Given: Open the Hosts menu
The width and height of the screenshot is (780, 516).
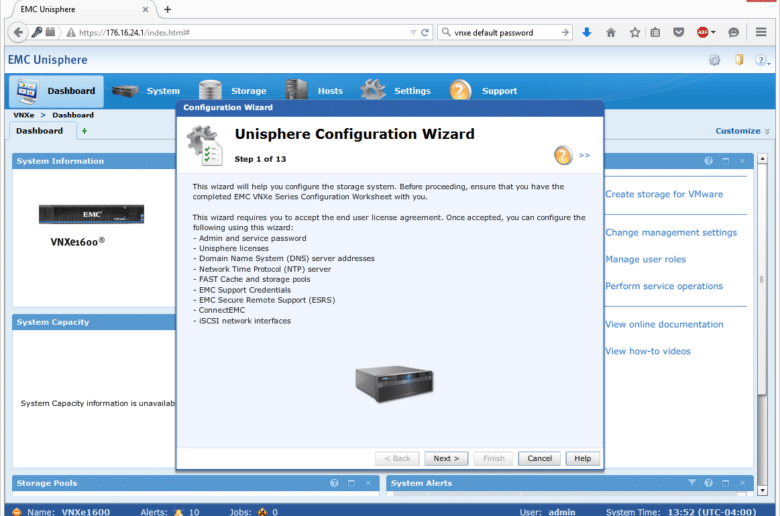Looking at the screenshot, I should tap(314, 91).
